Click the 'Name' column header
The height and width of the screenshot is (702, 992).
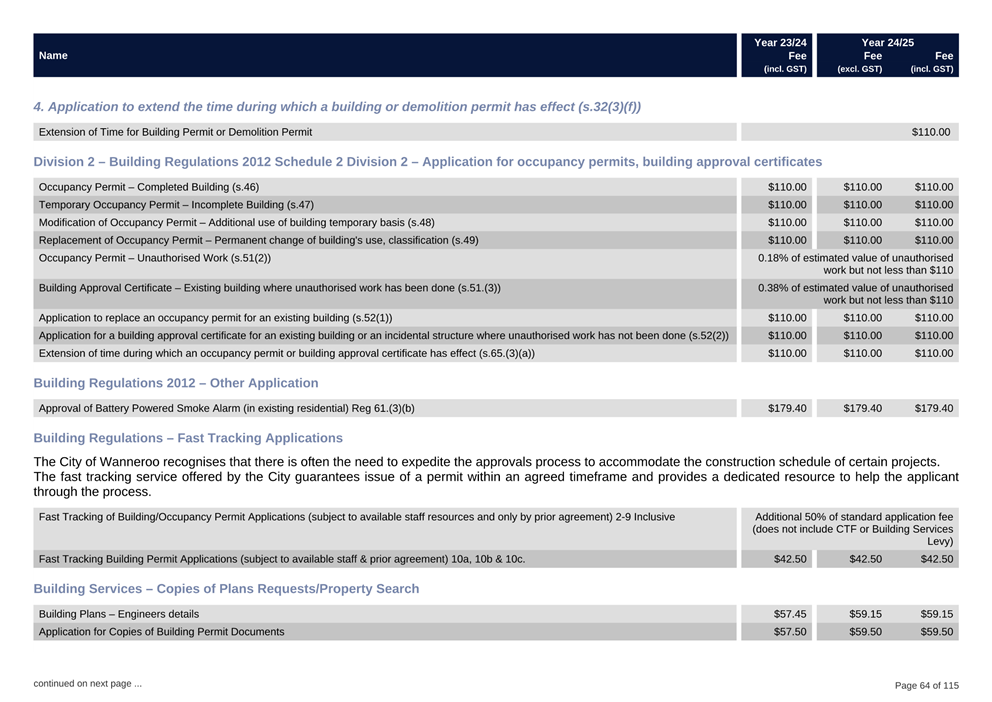click(x=53, y=56)
